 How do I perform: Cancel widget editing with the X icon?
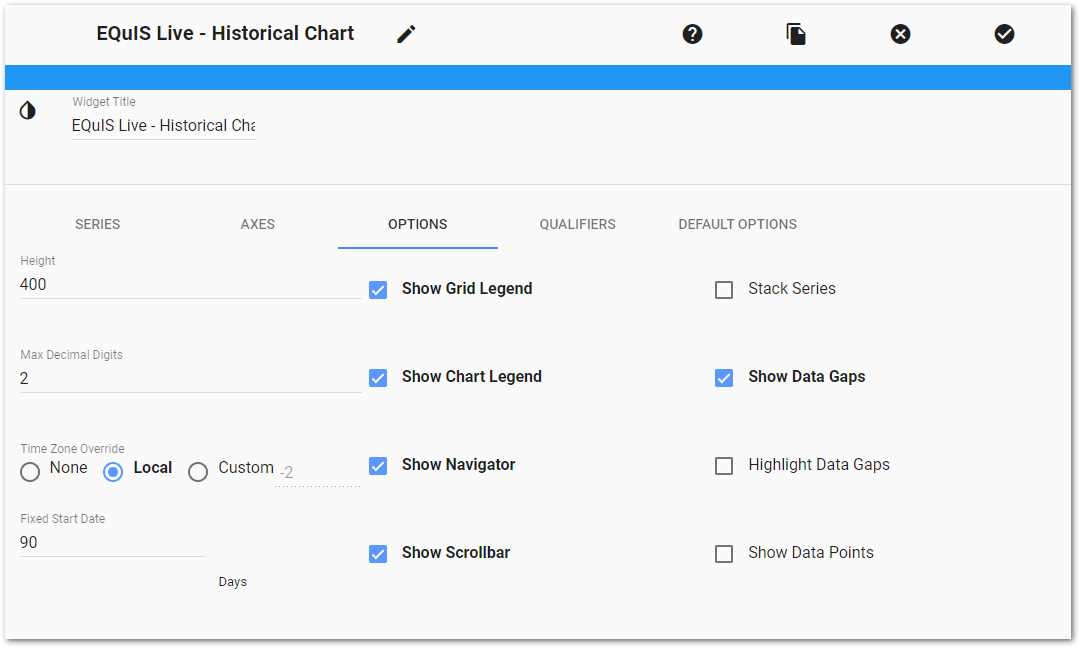[900, 33]
